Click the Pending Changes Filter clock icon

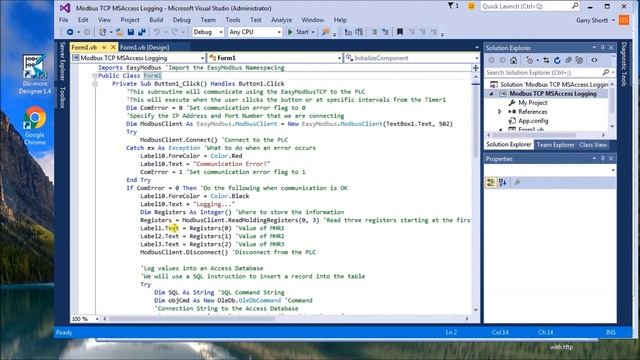tap(529, 60)
